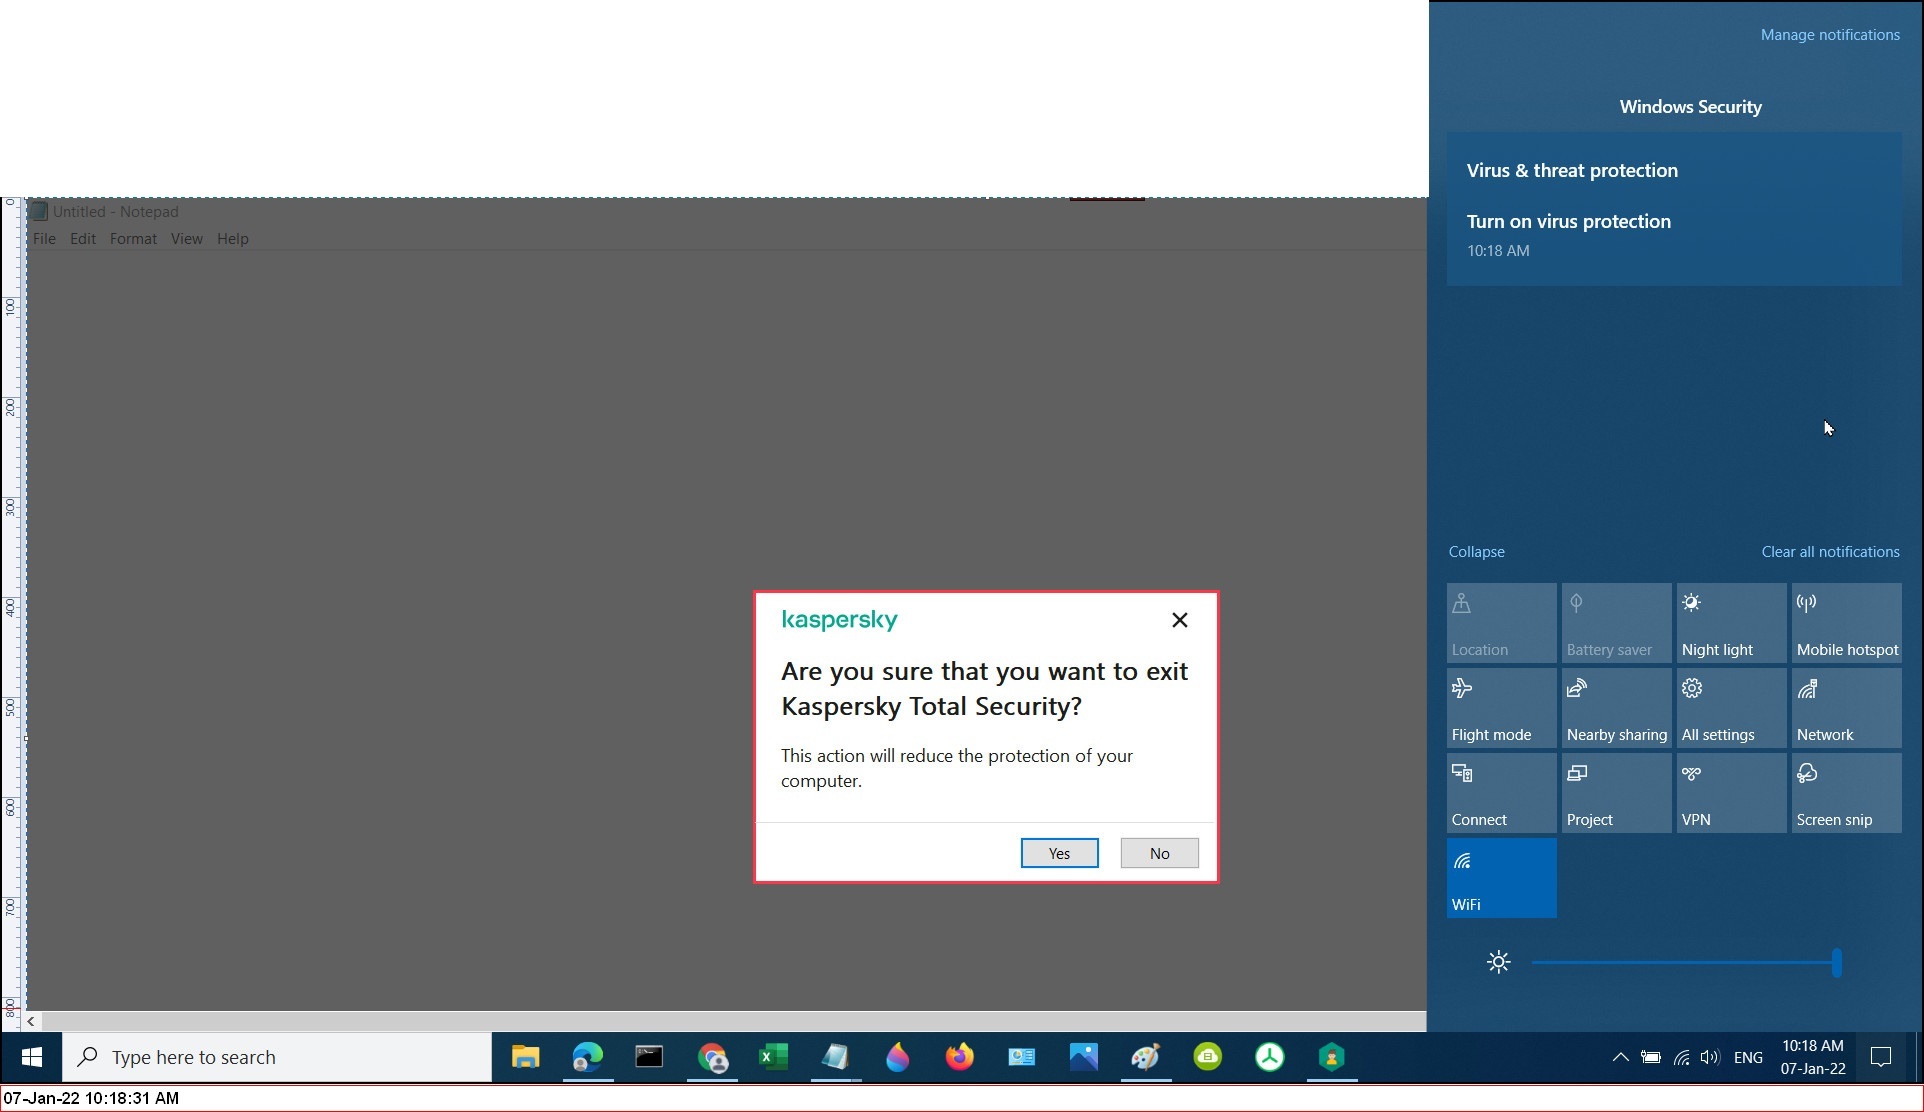Toggle the WiFi quick action

[x=1501, y=878]
